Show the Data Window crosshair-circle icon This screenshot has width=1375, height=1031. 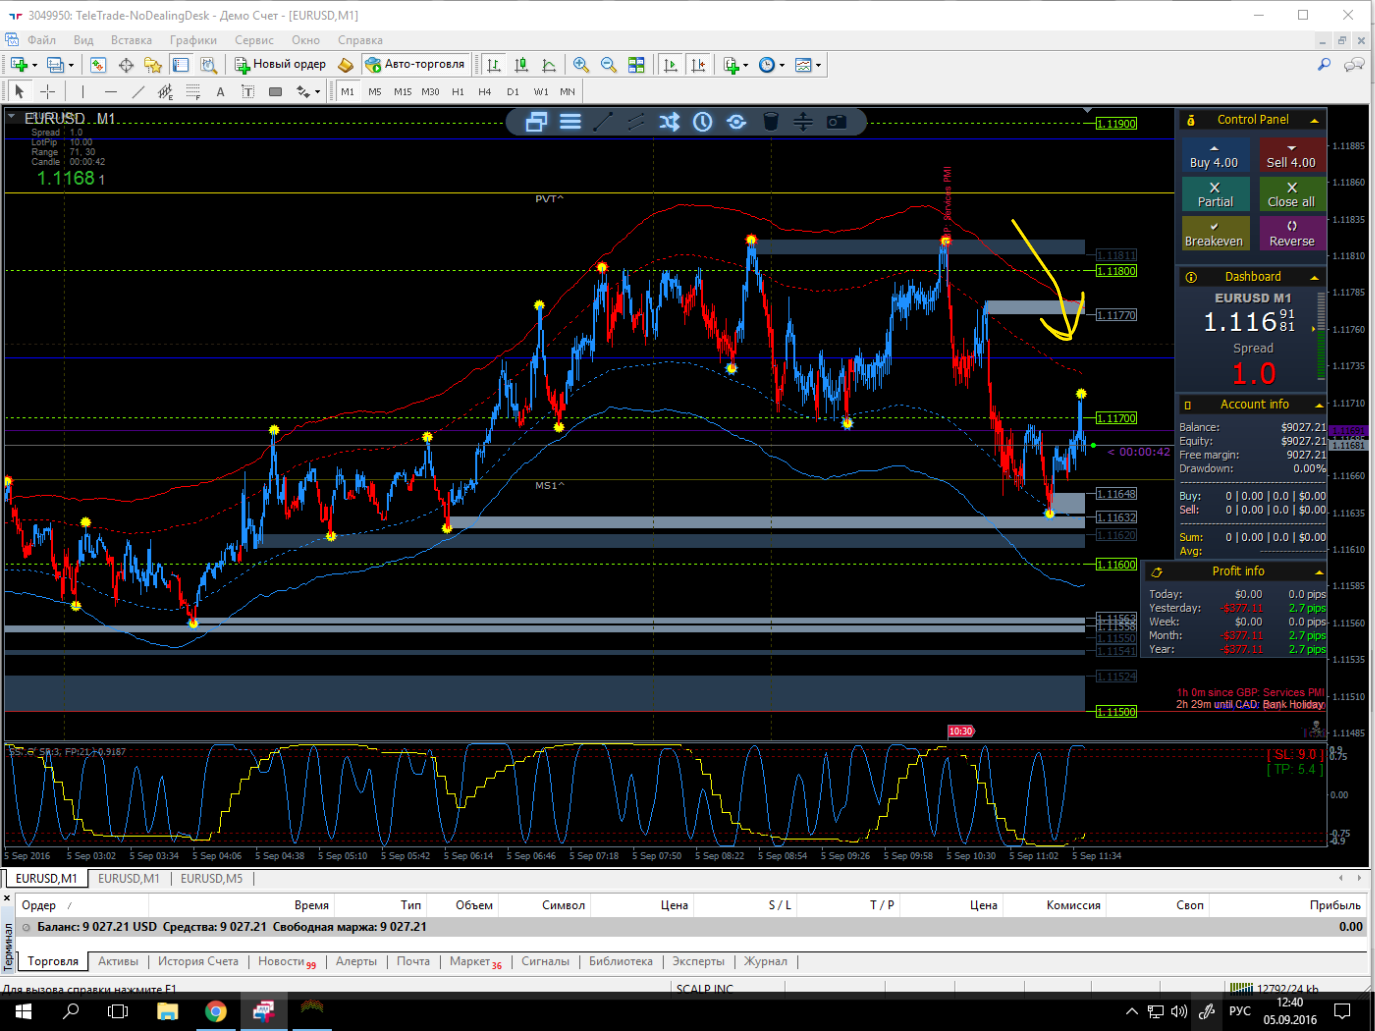pyautogui.click(x=126, y=65)
